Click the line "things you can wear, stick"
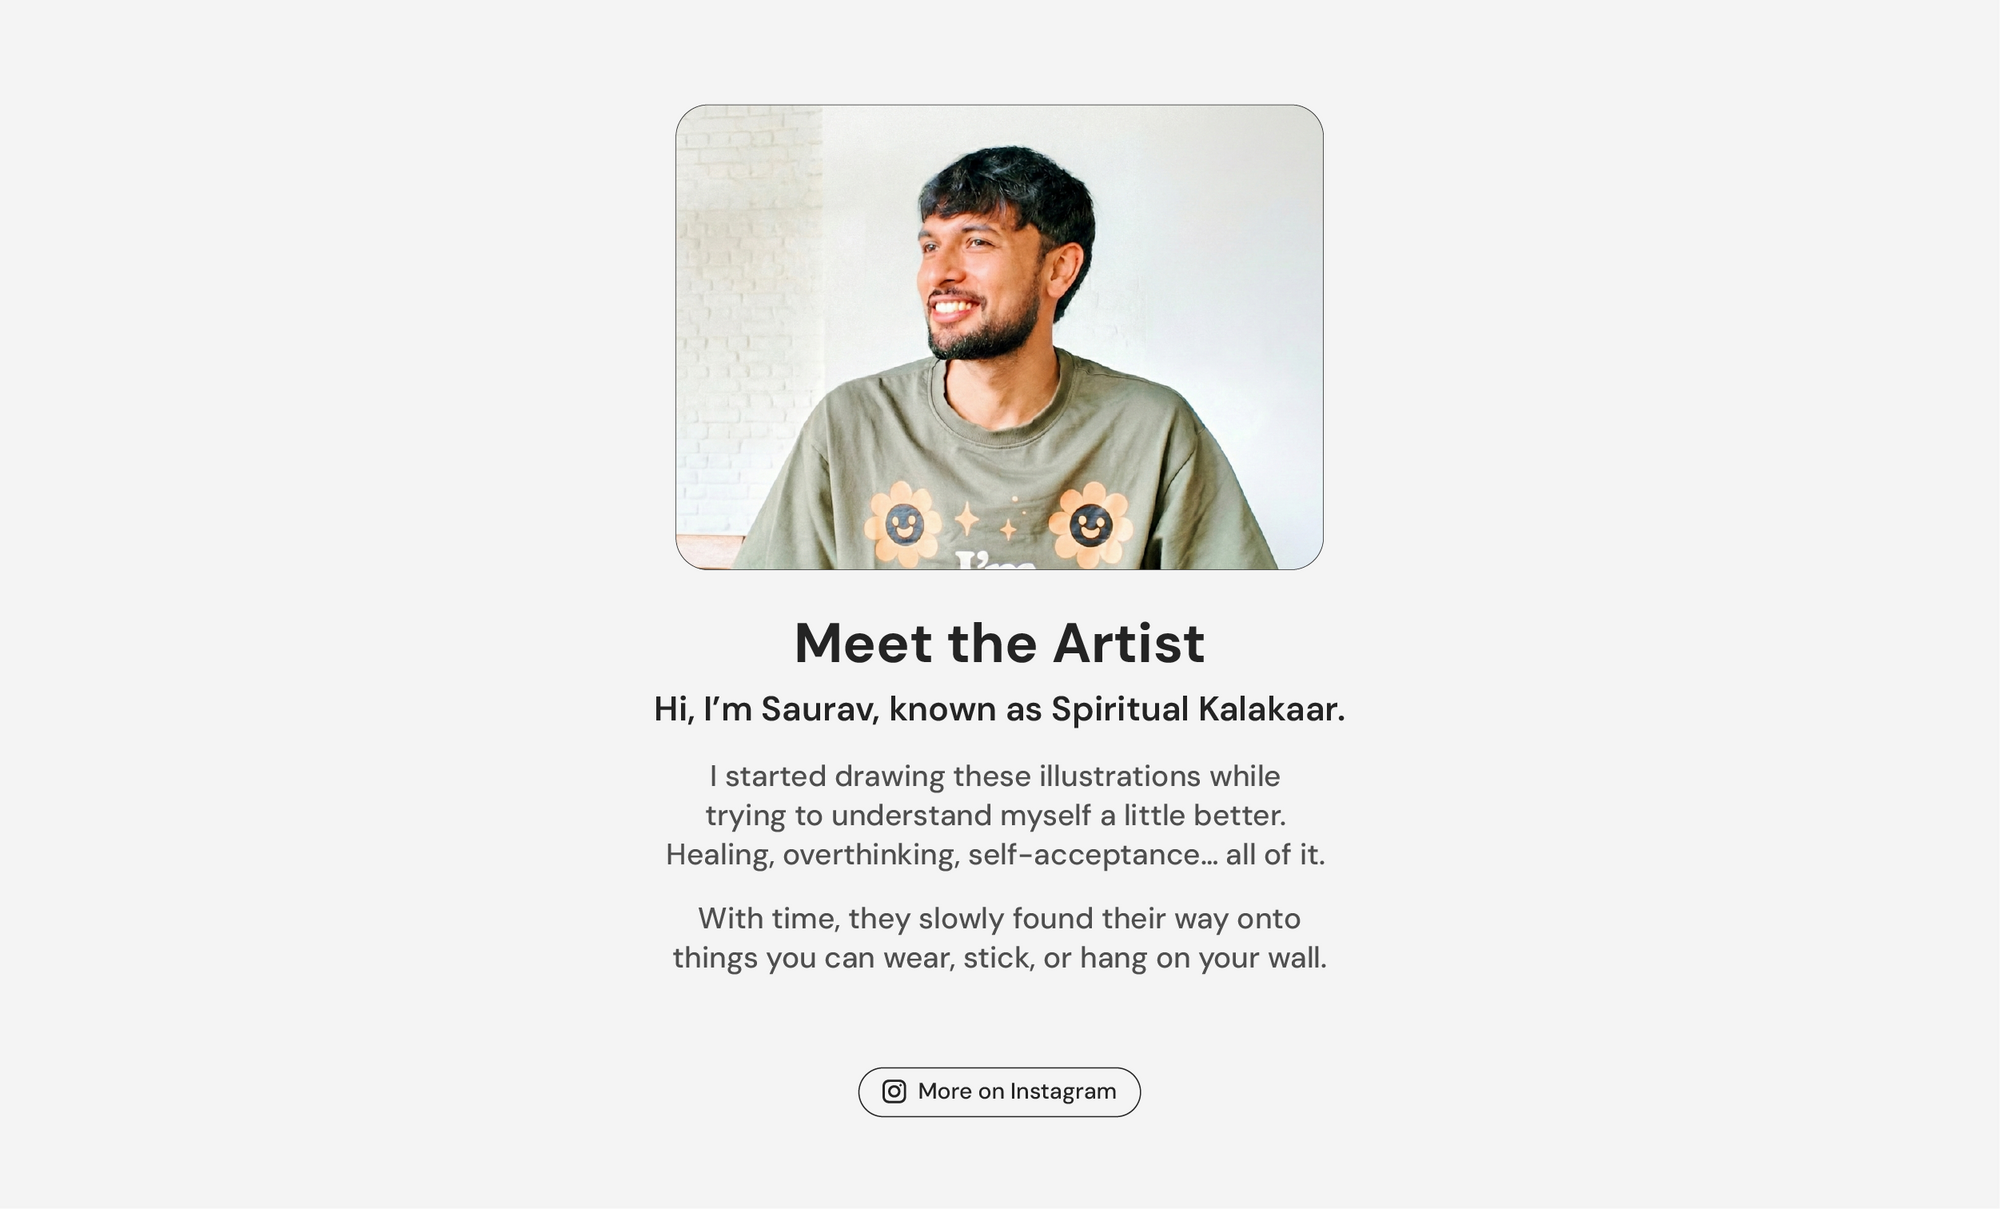This screenshot has height=1209, width=2000. pos(998,958)
